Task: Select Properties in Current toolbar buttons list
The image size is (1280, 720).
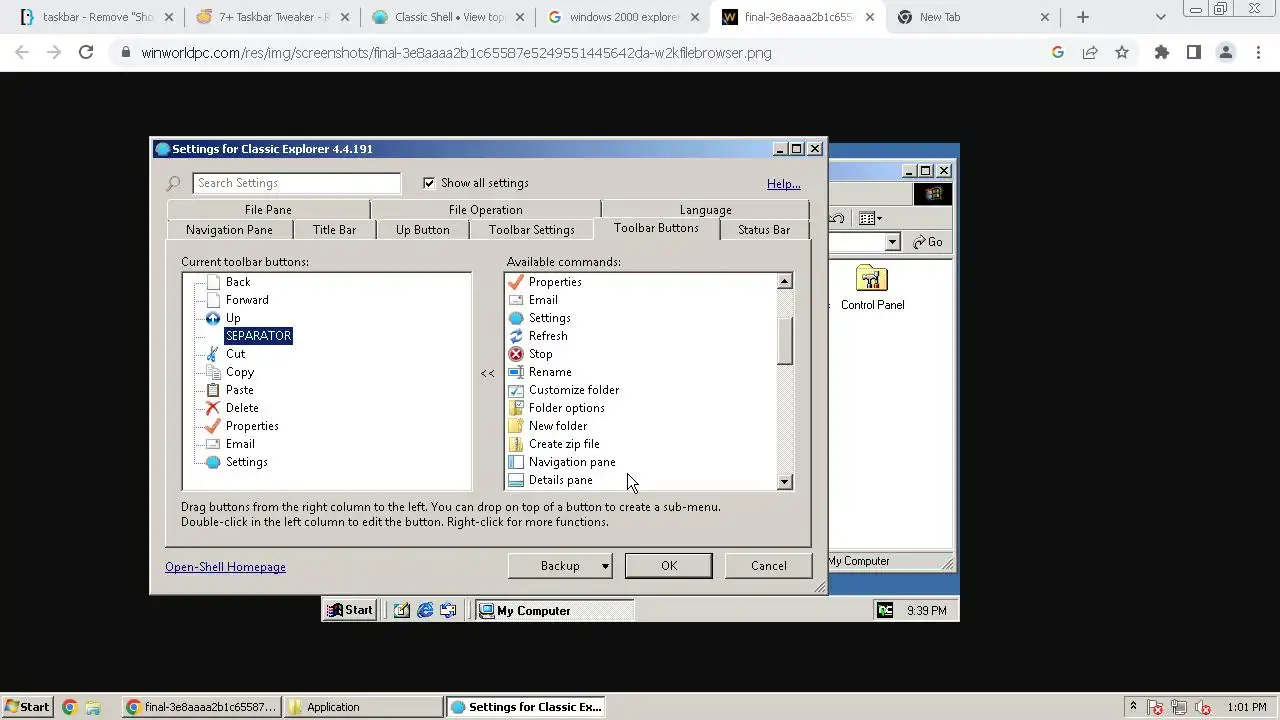Action: 252,426
